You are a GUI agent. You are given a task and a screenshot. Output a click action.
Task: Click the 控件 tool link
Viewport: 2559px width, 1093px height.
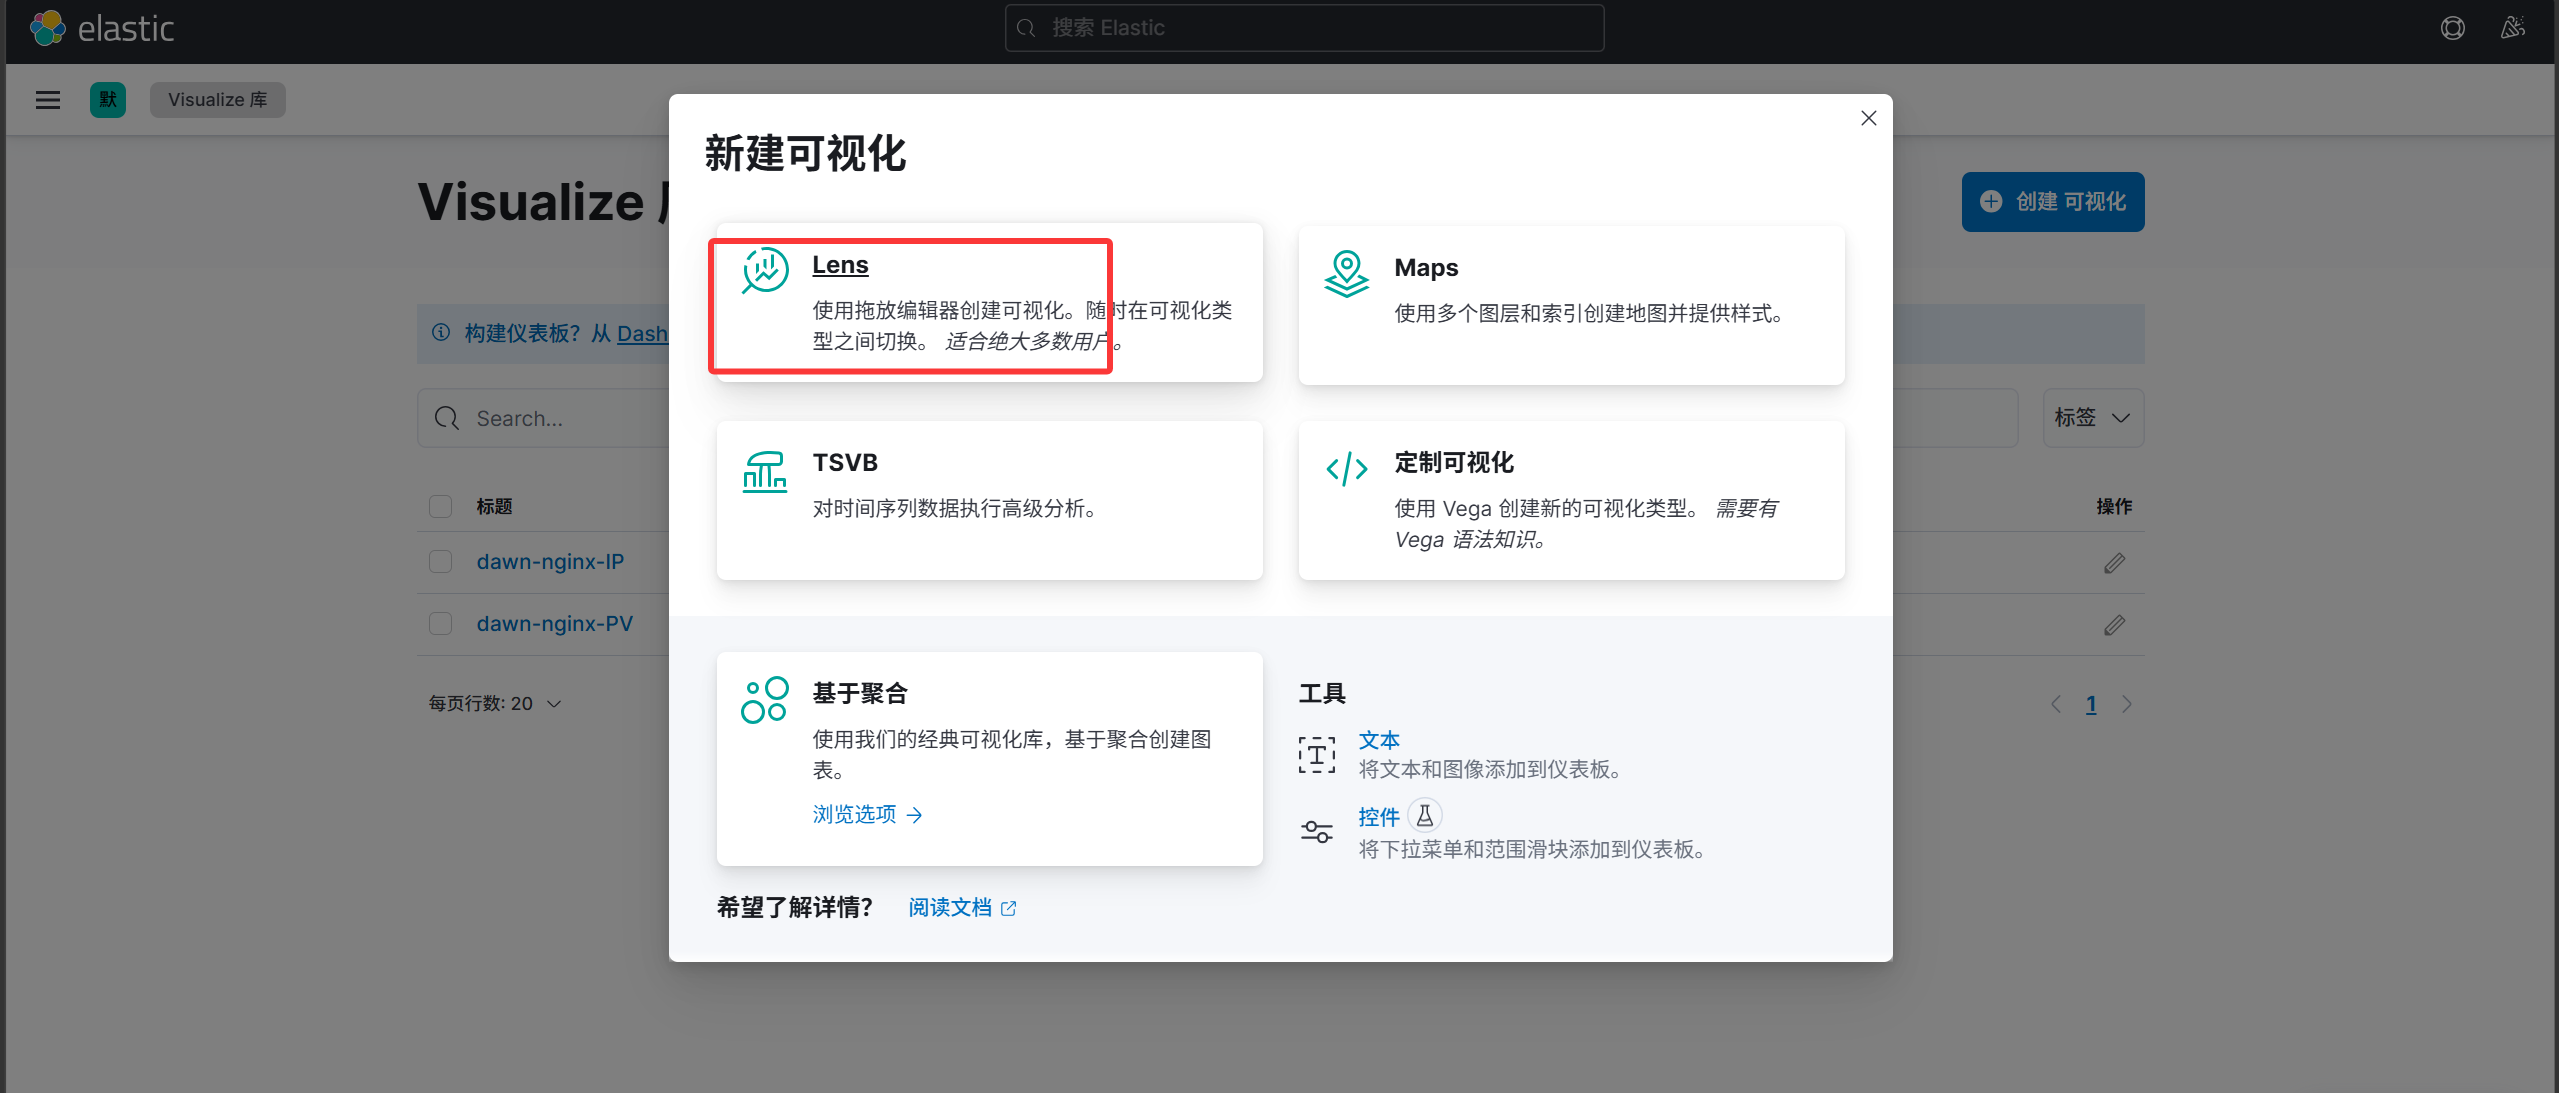1378,817
